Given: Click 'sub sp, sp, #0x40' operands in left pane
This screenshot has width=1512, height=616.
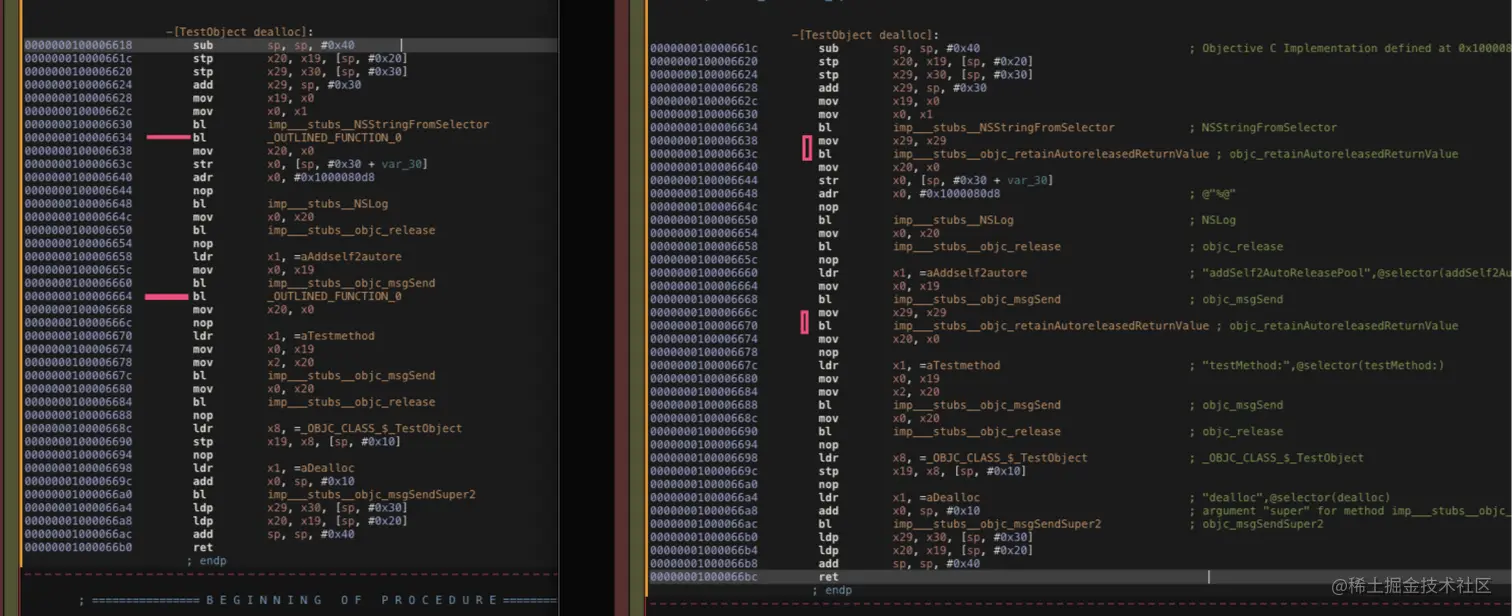Looking at the screenshot, I should (x=311, y=45).
